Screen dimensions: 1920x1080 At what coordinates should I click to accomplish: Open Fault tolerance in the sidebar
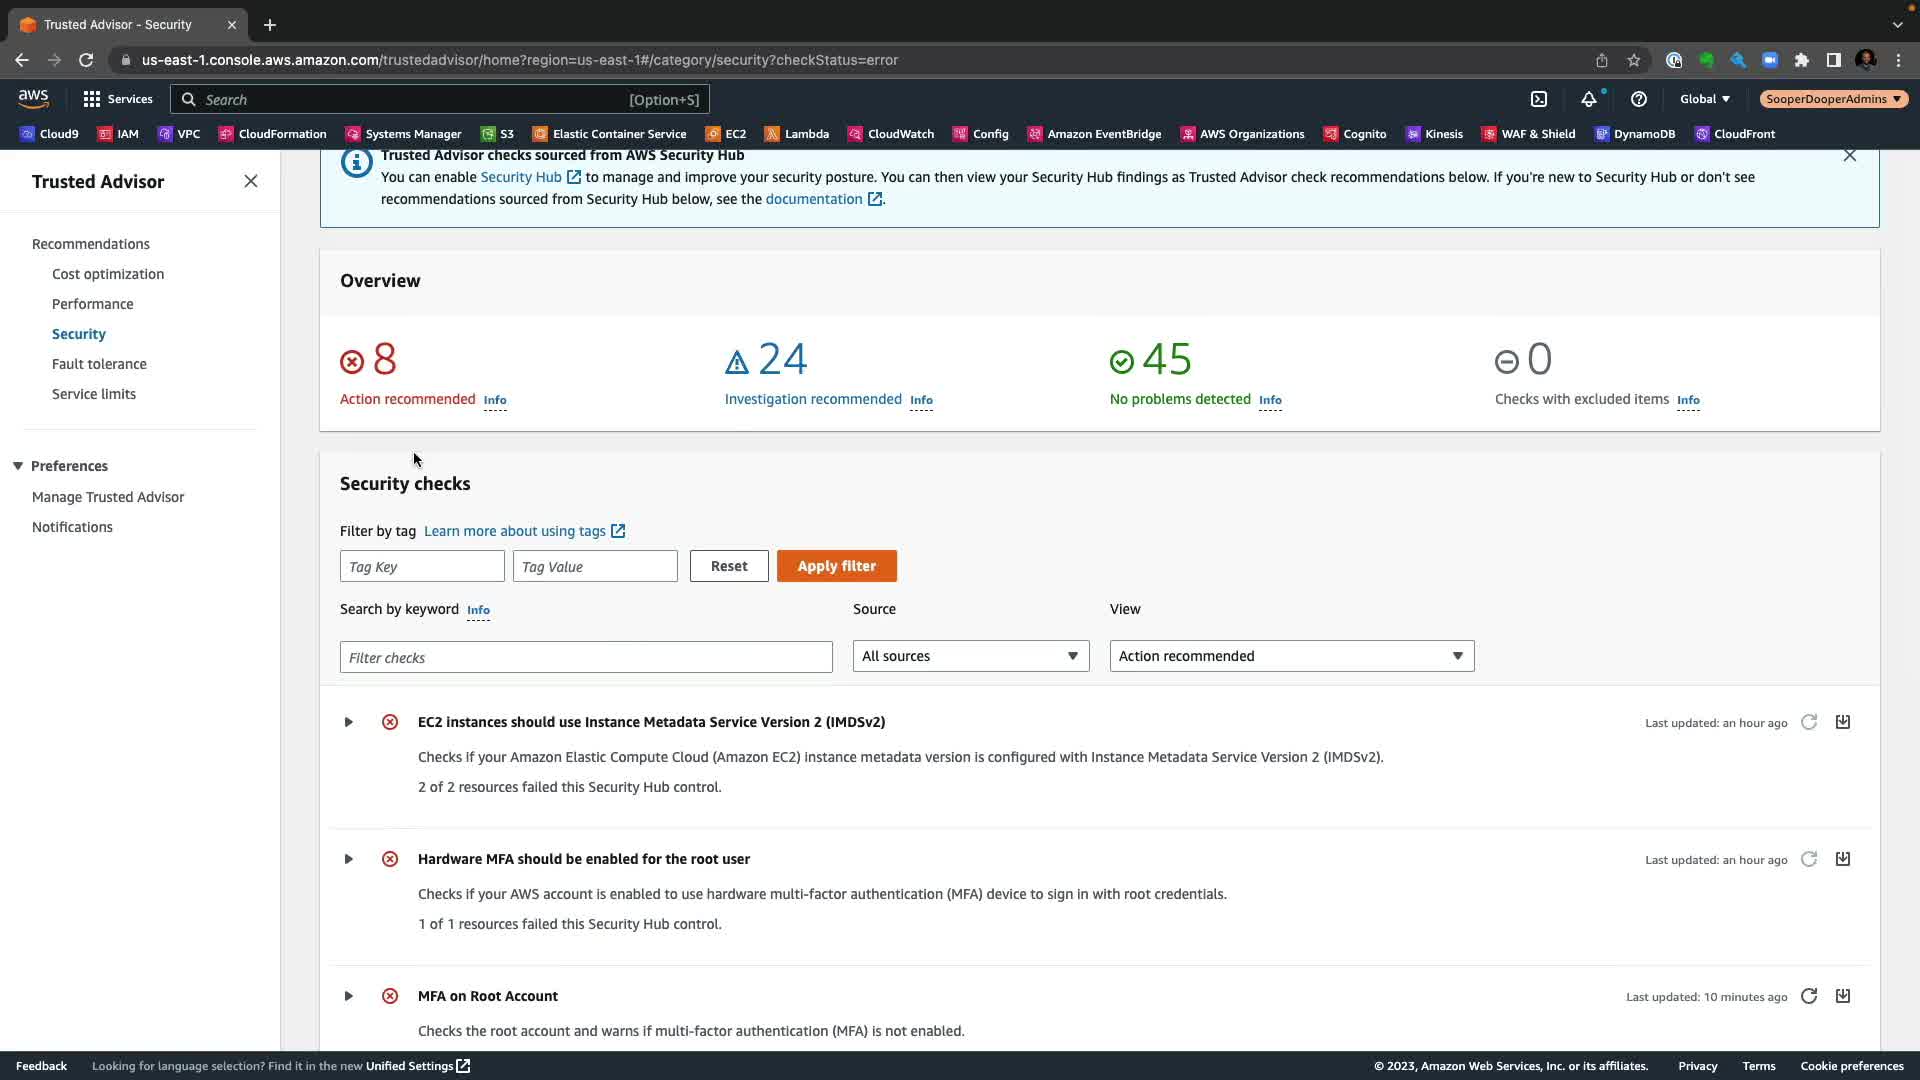pos(99,364)
